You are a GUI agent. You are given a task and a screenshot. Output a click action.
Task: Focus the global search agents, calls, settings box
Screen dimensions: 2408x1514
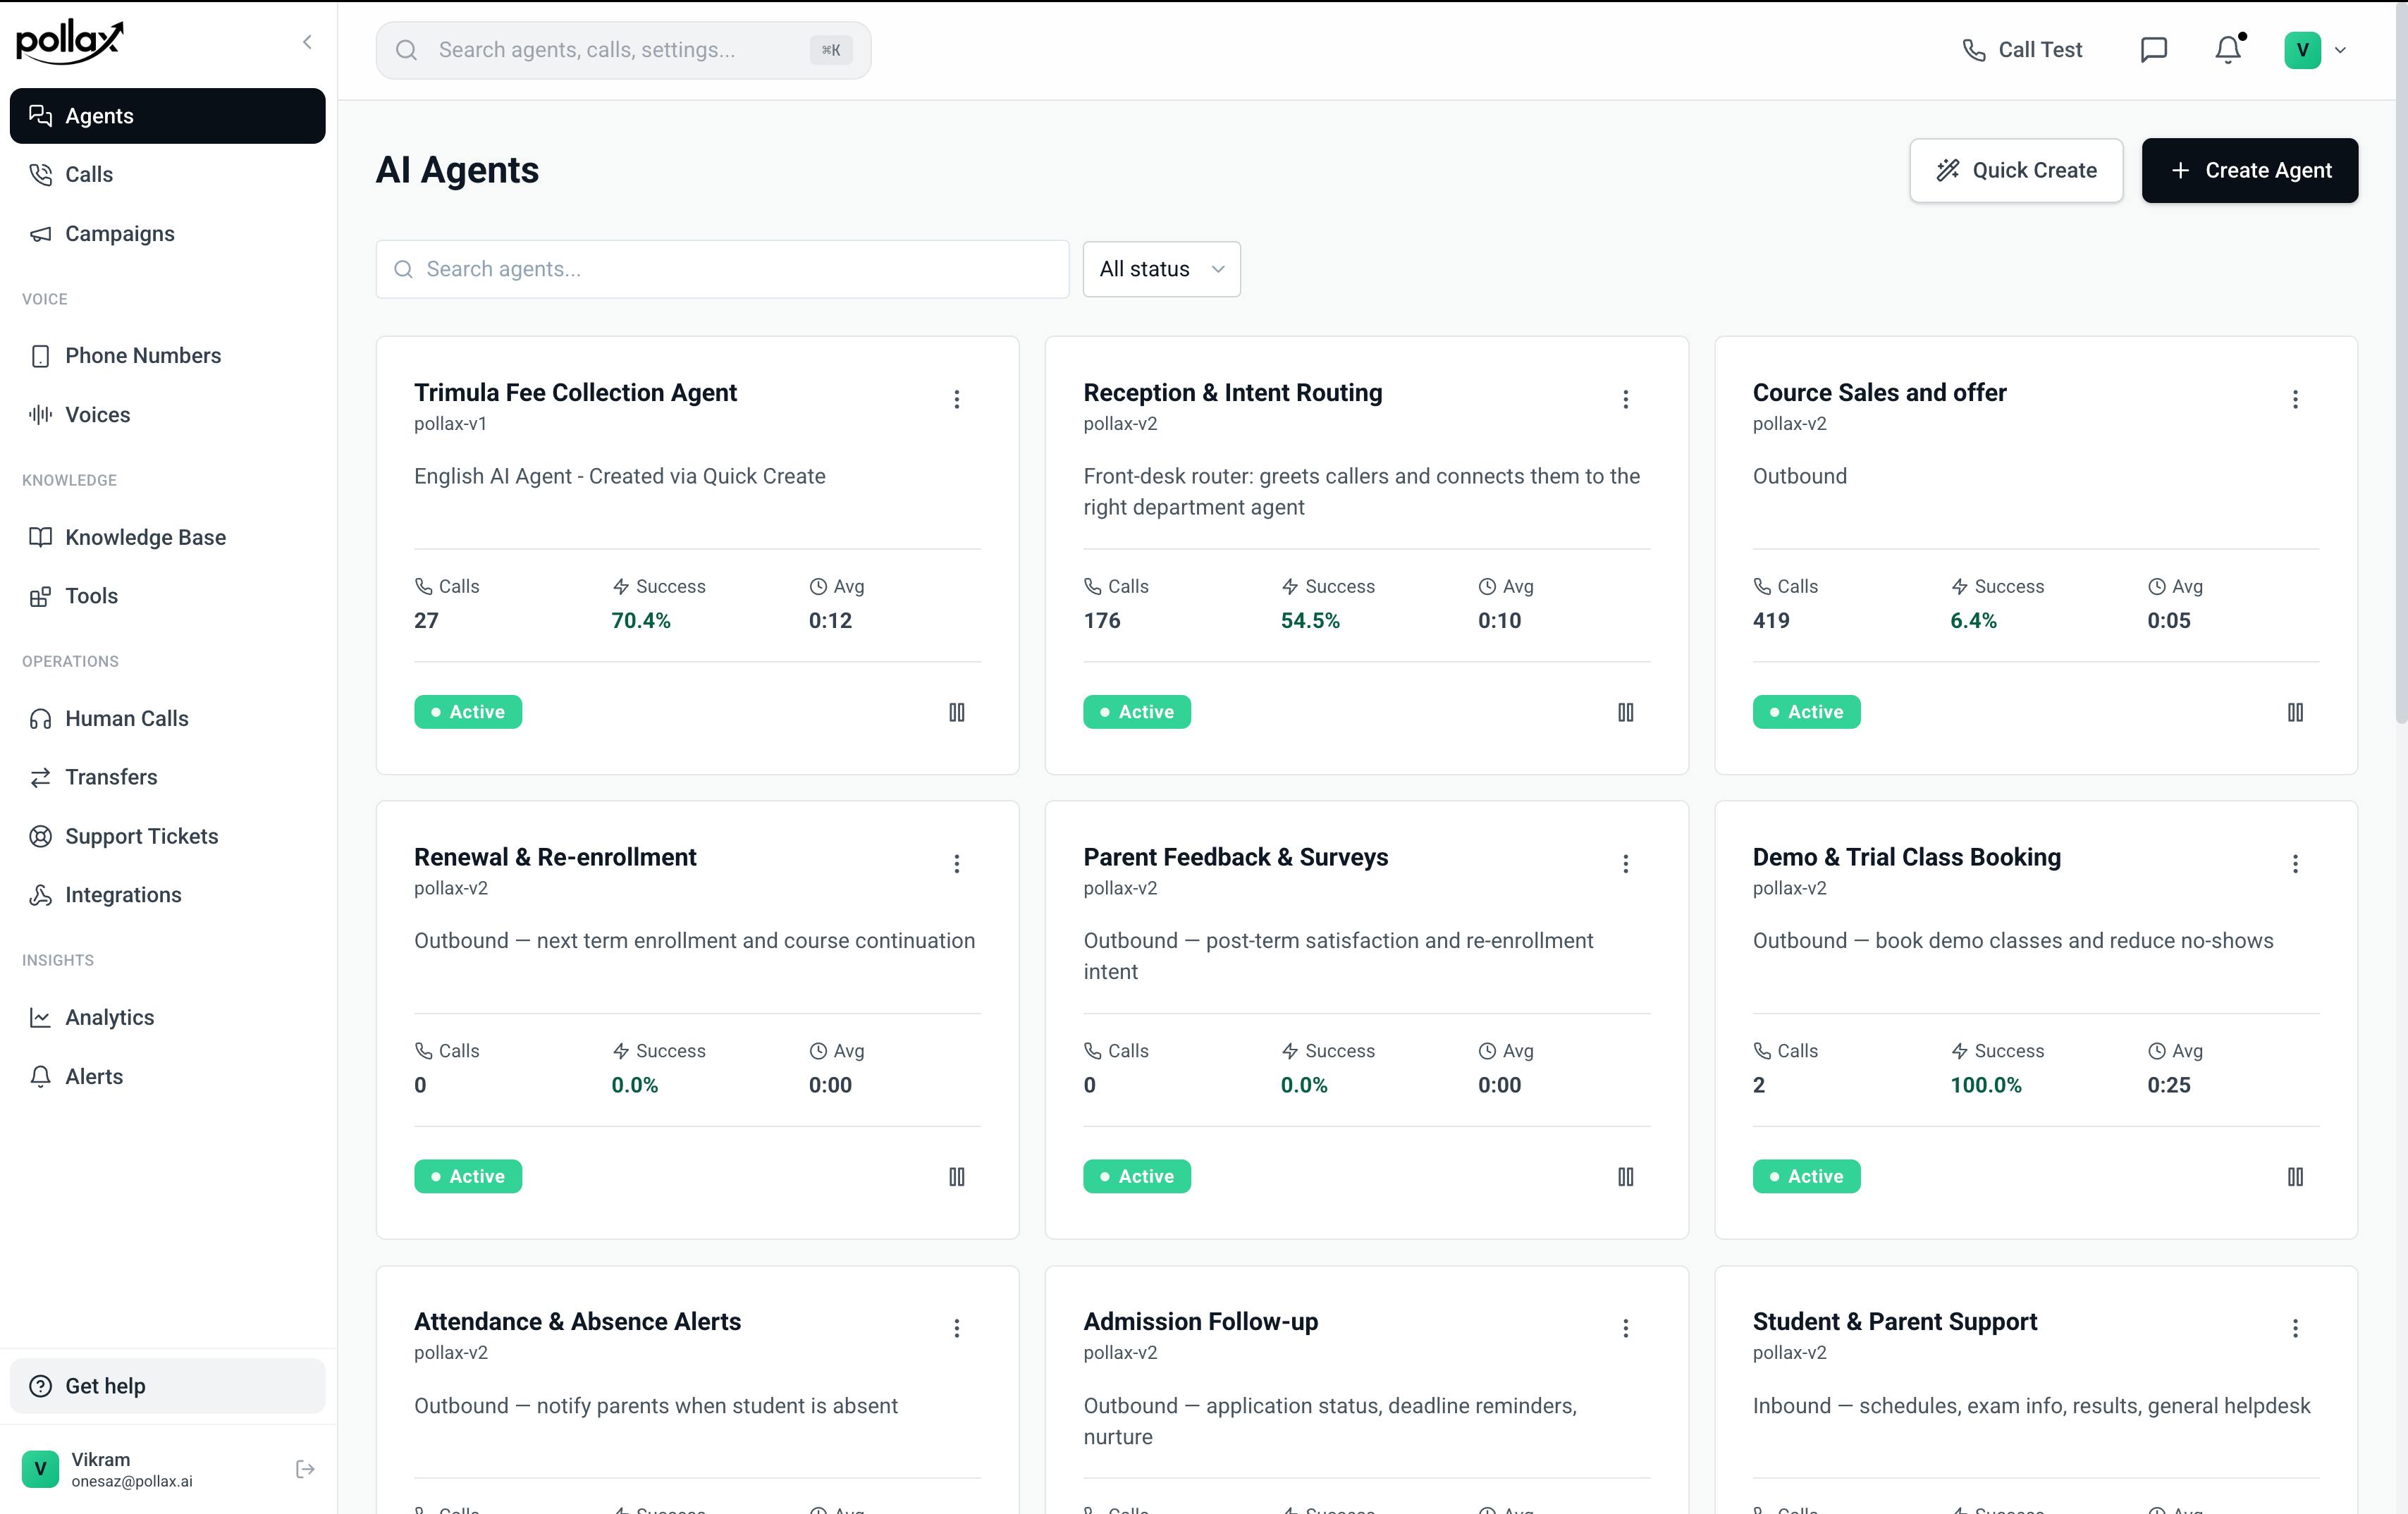point(623,50)
